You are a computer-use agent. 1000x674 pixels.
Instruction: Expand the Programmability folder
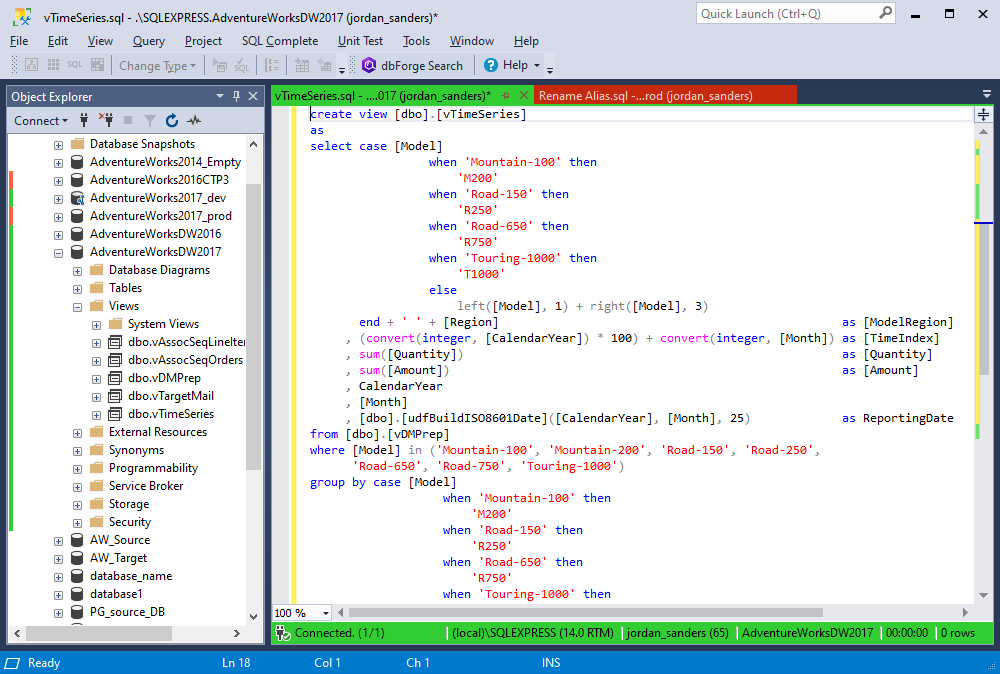tap(77, 469)
